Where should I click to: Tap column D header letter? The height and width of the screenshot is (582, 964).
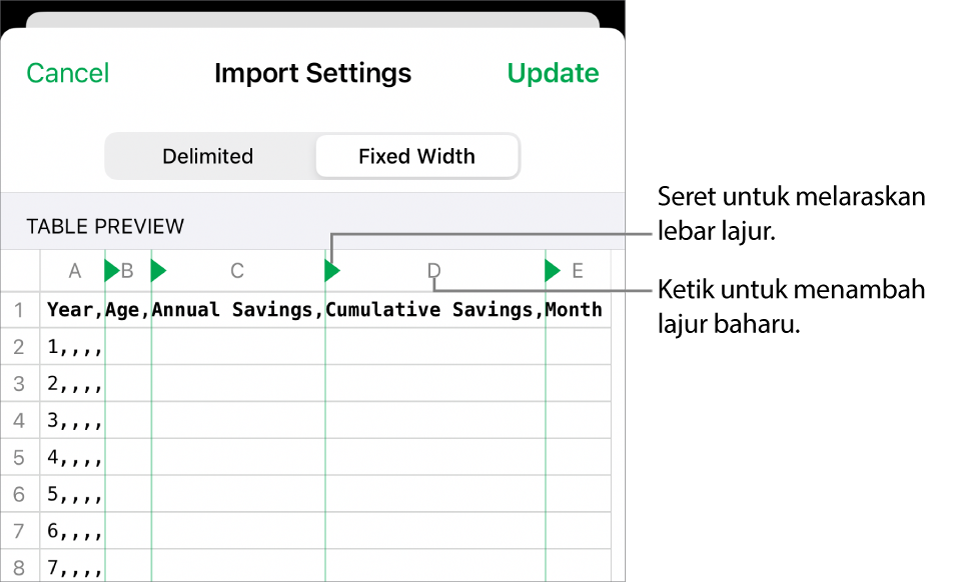(x=434, y=270)
